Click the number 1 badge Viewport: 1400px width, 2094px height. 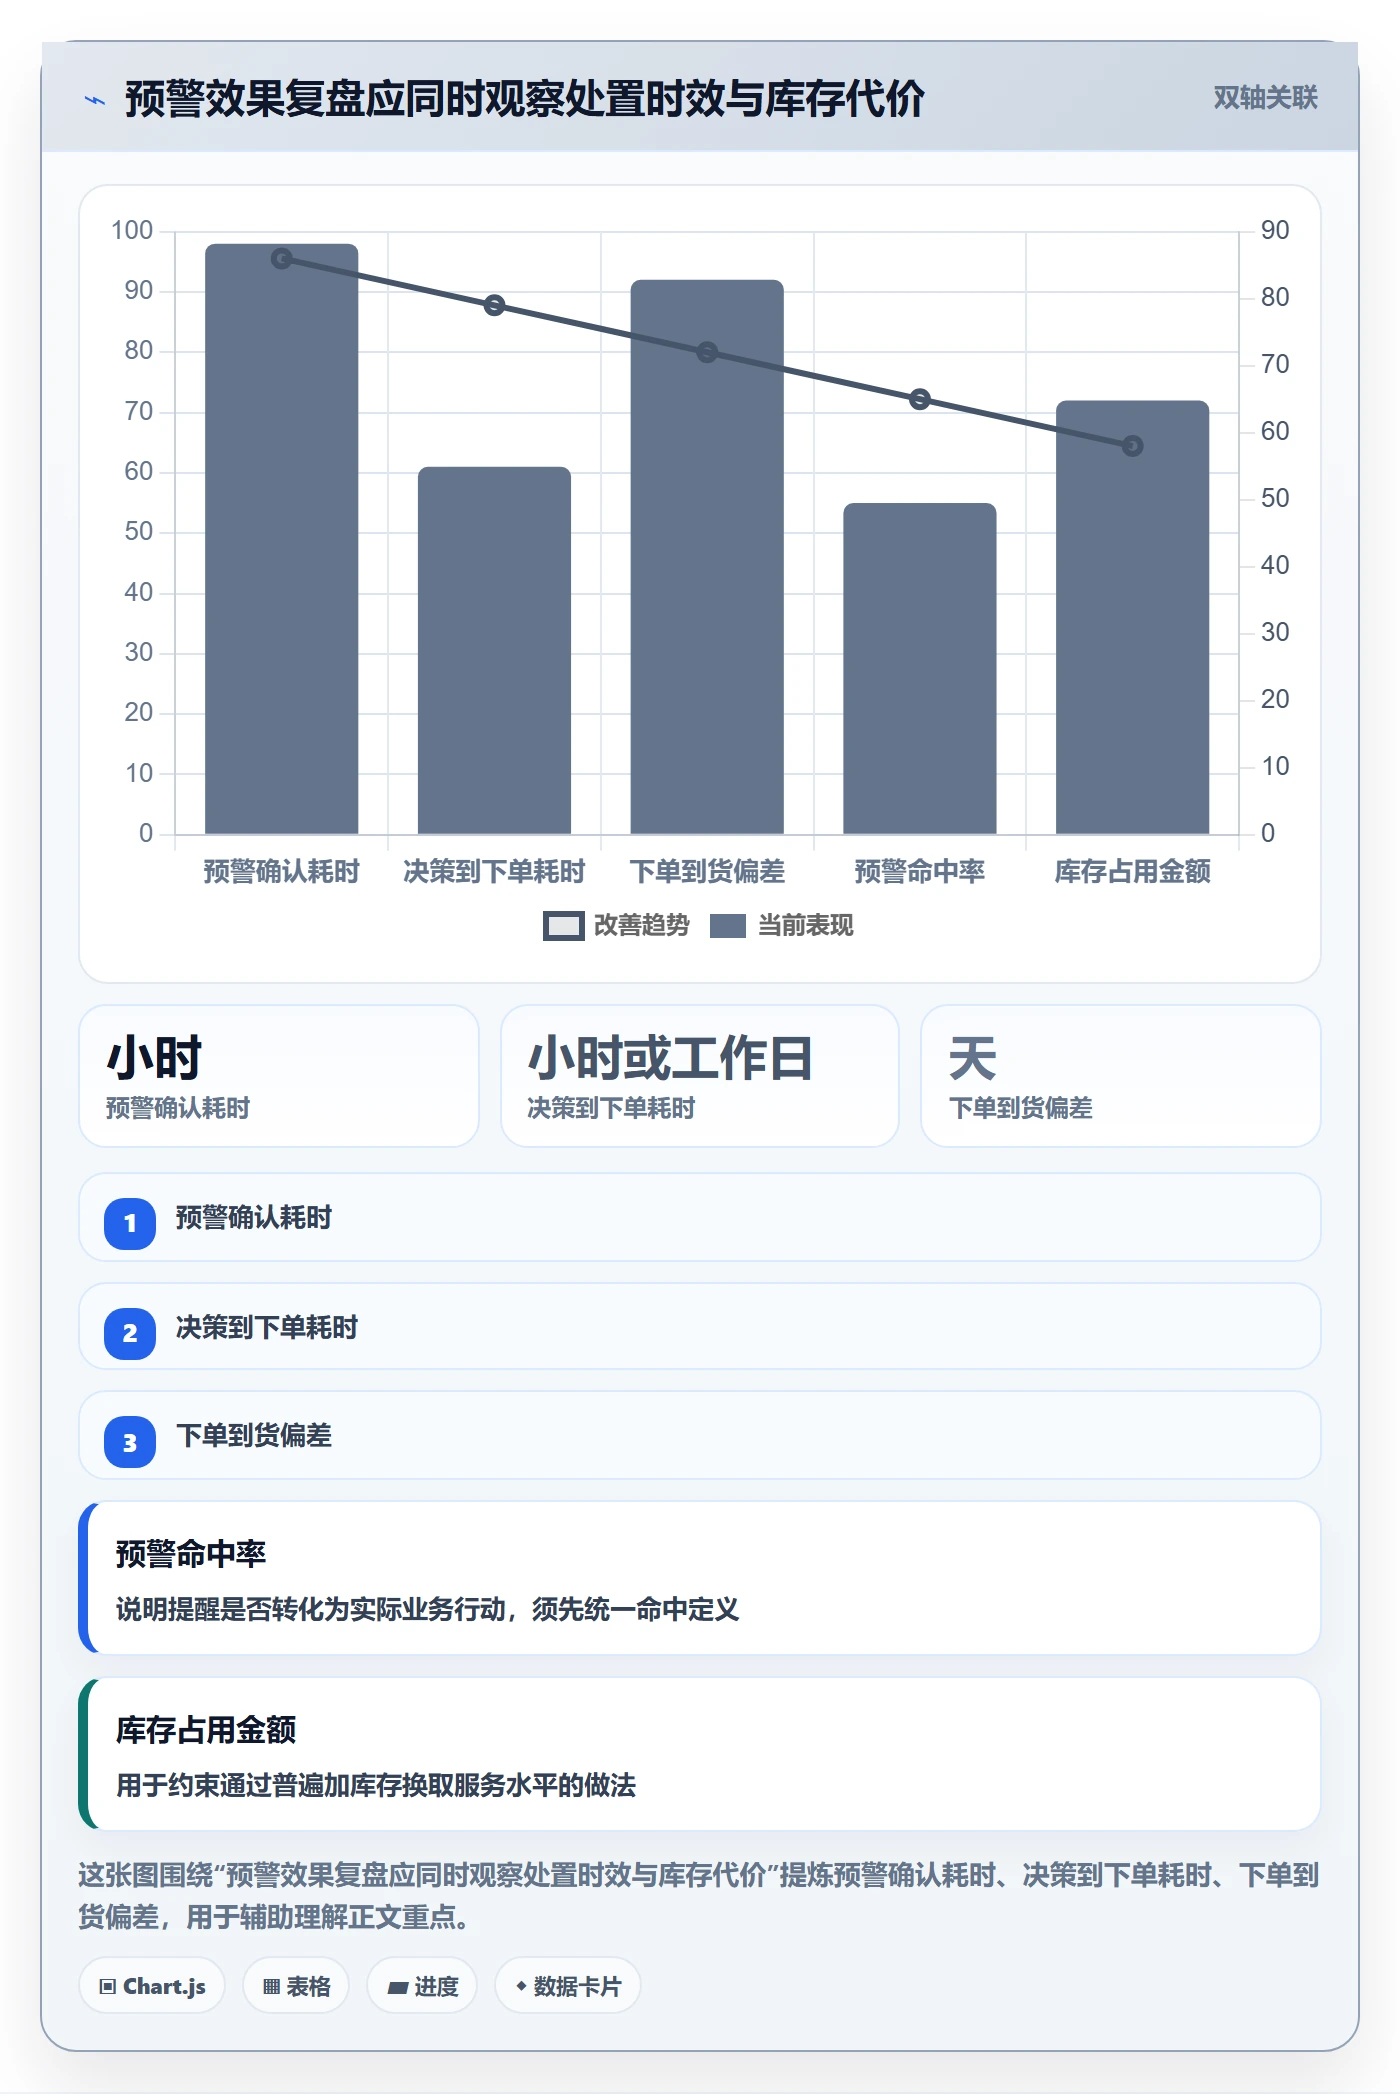pos(130,1223)
